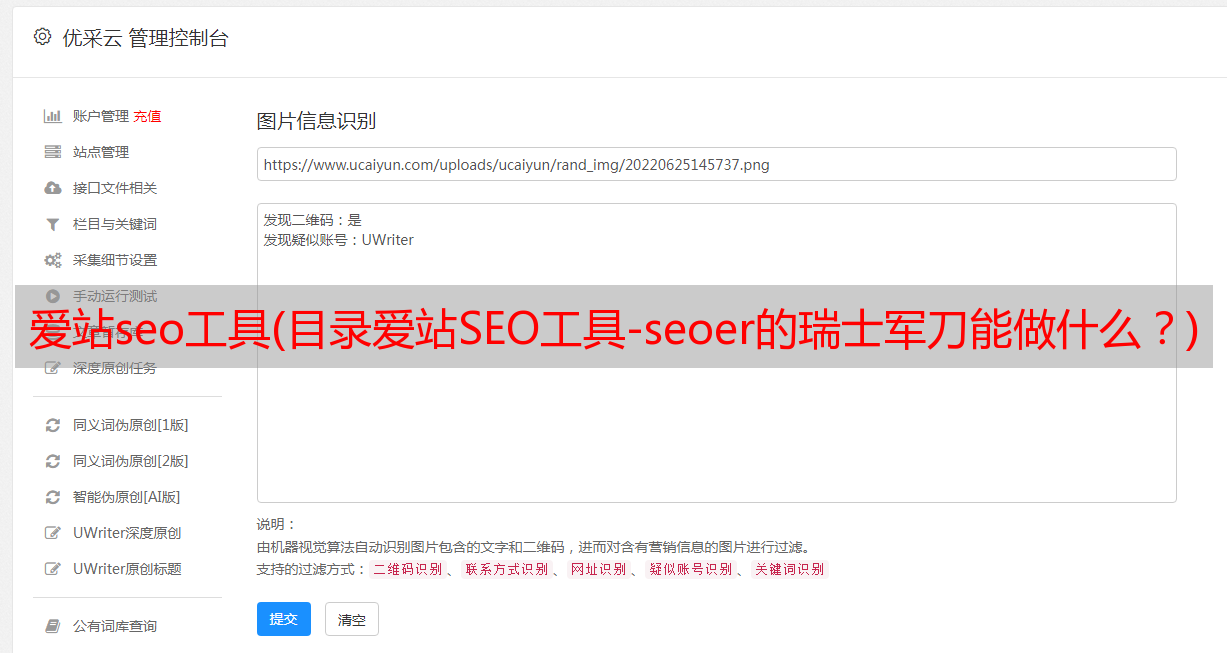1227x653 pixels.
Task: Click the gear icon beside 优采云 管理控制台
Action: [x=42, y=37]
